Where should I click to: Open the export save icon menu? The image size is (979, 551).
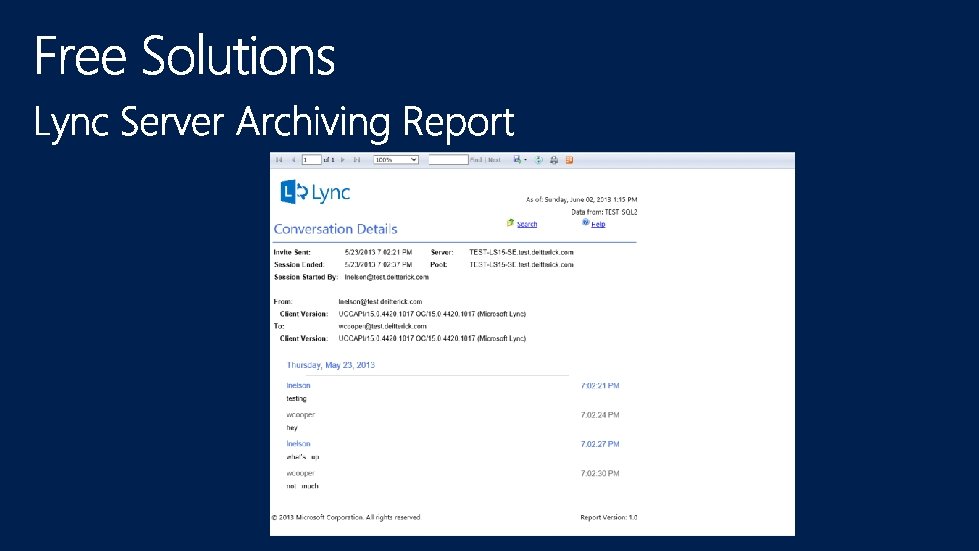[x=517, y=160]
